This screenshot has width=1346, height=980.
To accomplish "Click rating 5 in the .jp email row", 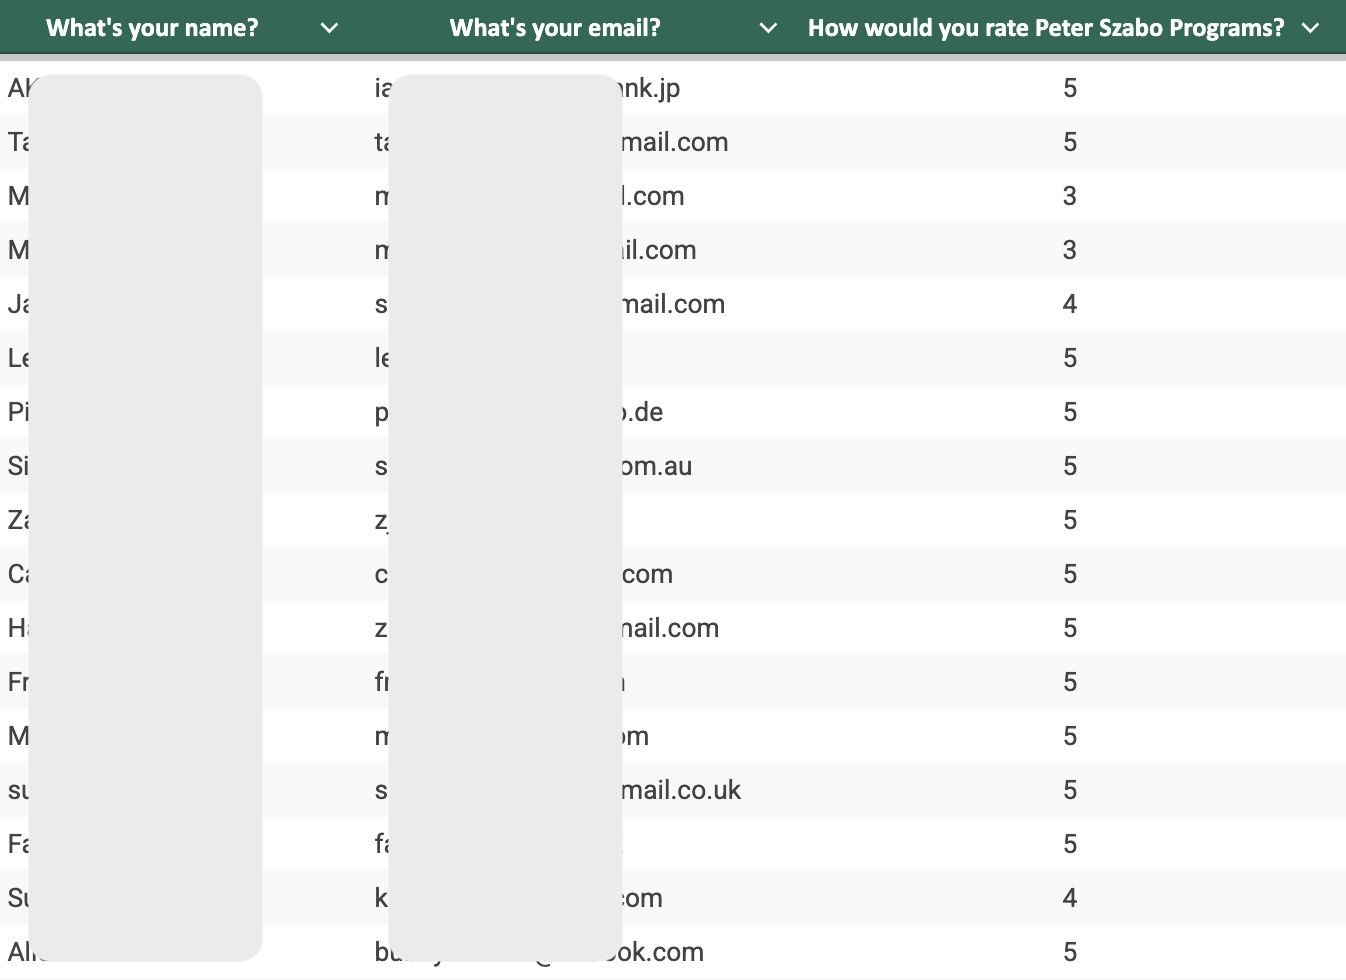I will [1069, 88].
